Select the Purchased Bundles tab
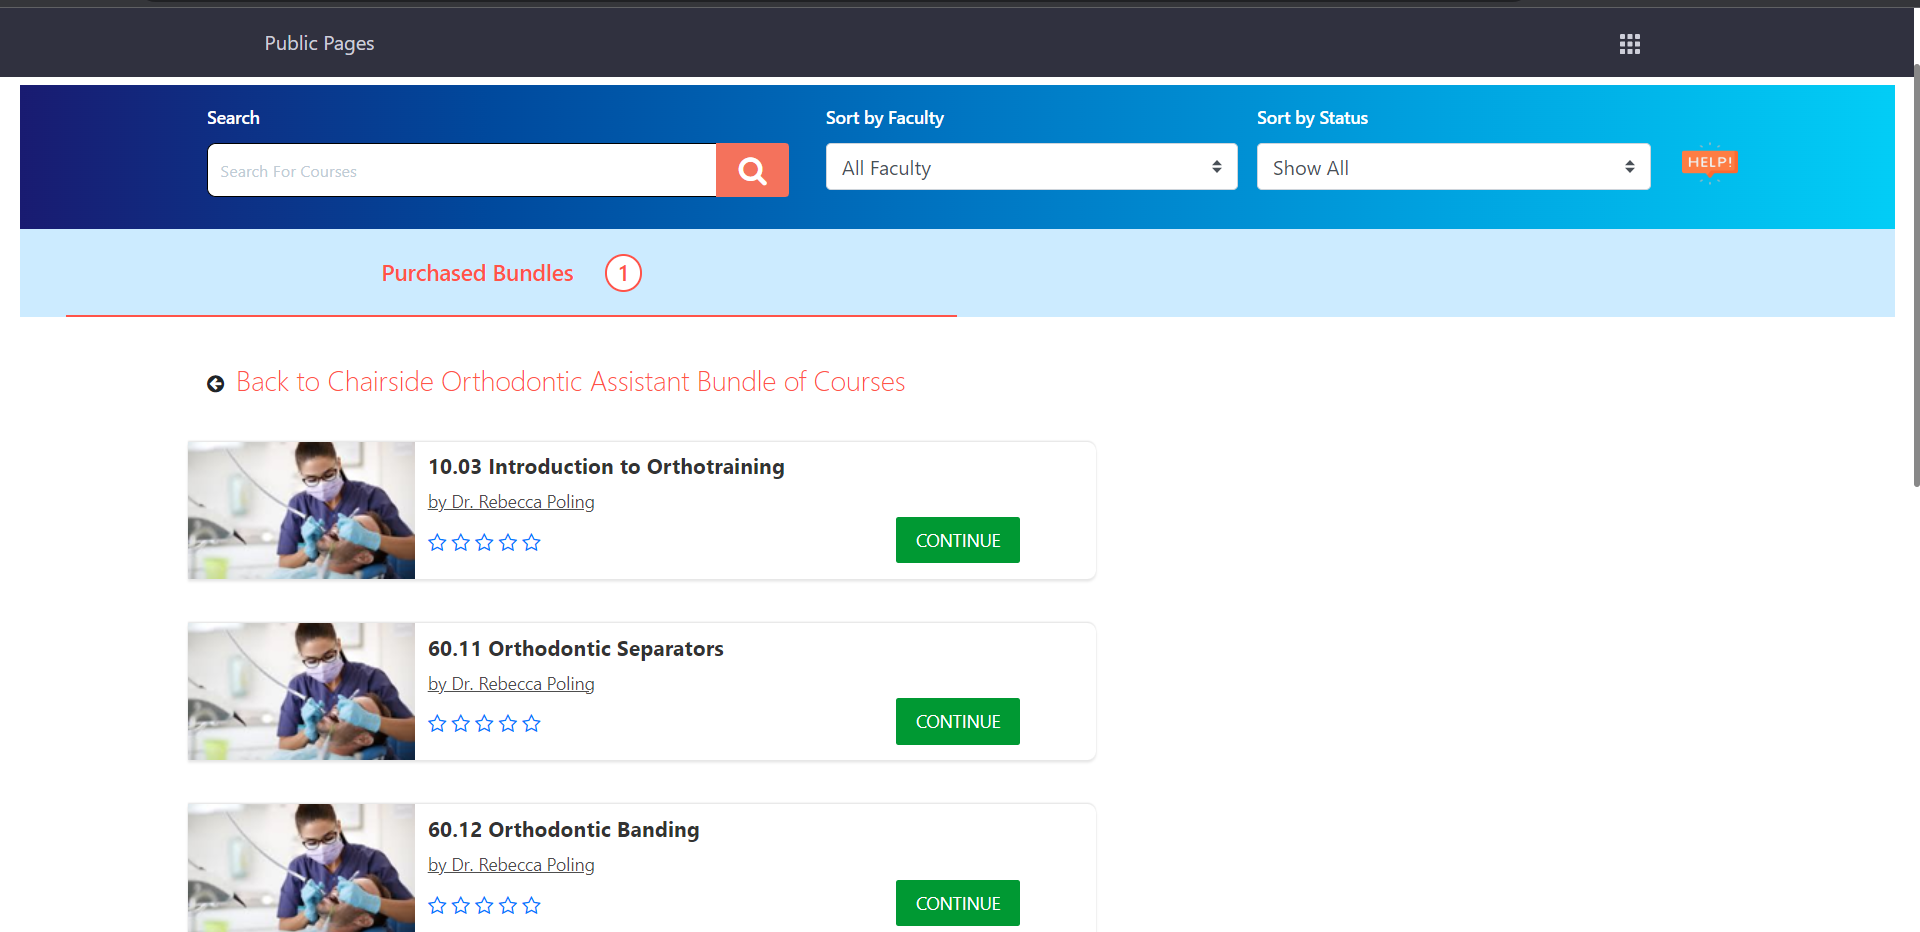The width and height of the screenshot is (1920, 932). click(477, 273)
